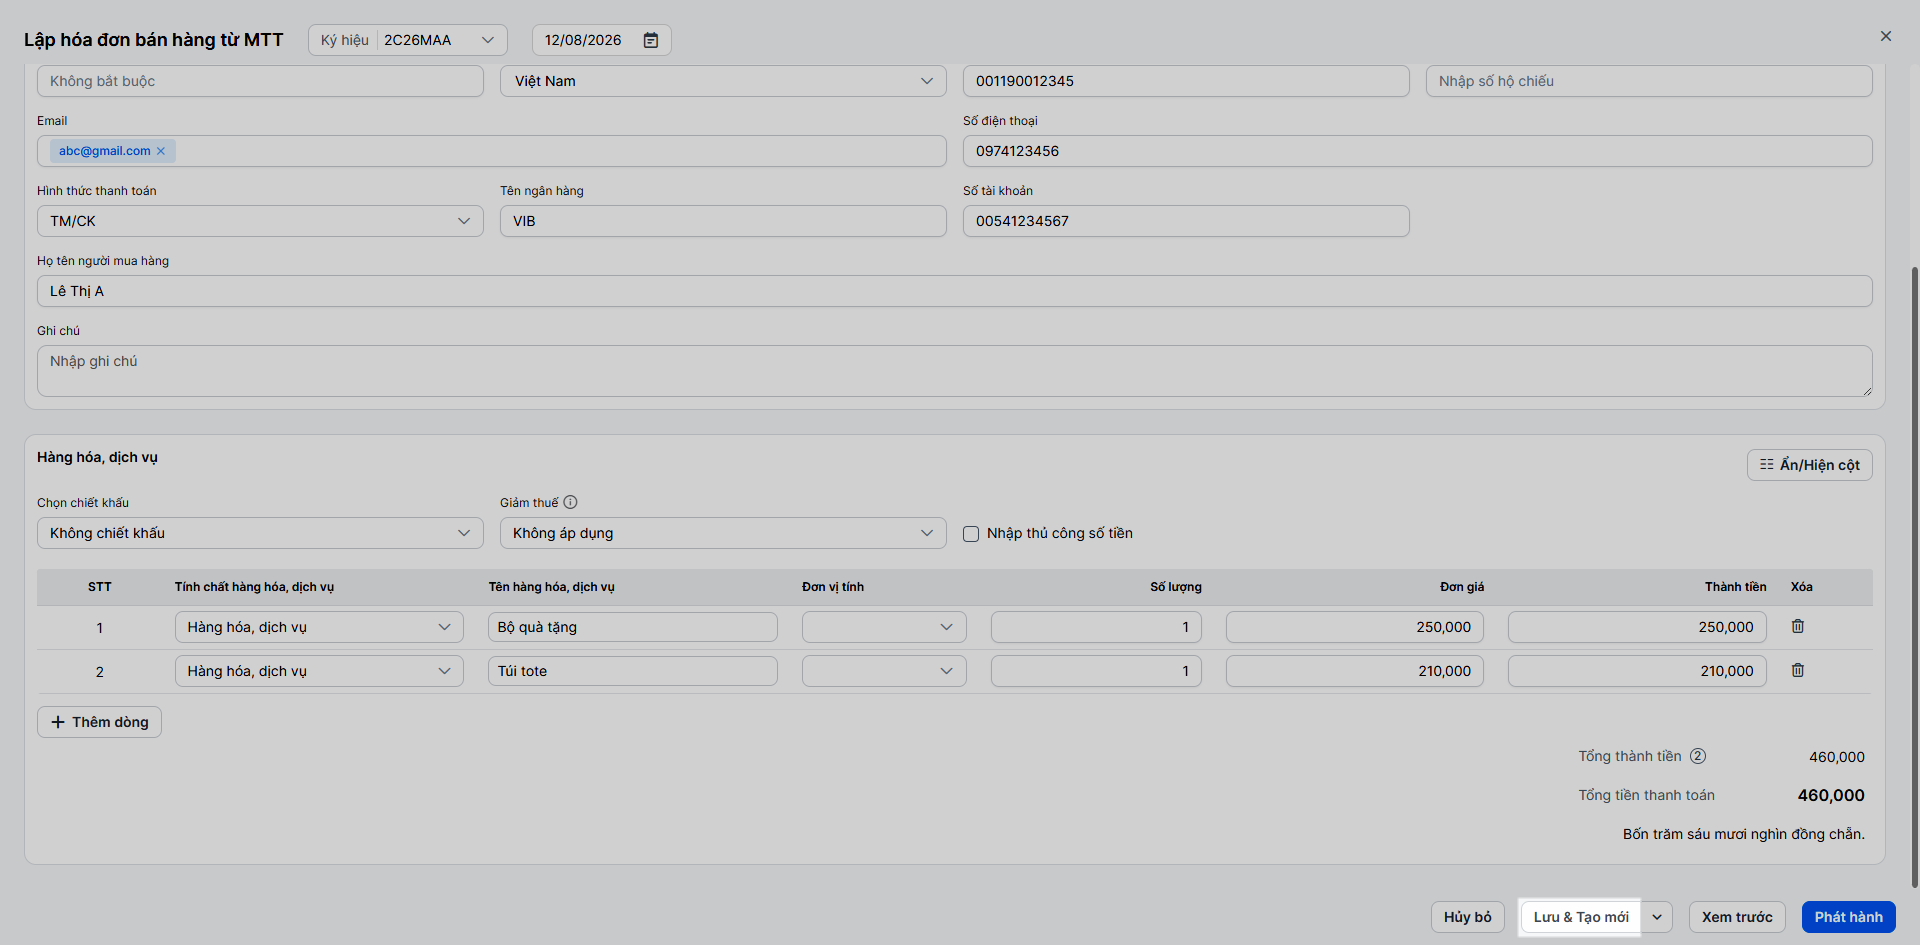Click the Nhập số hộ chiếu field
The height and width of the screenshot is (945, 1920).
(1649, 81)
